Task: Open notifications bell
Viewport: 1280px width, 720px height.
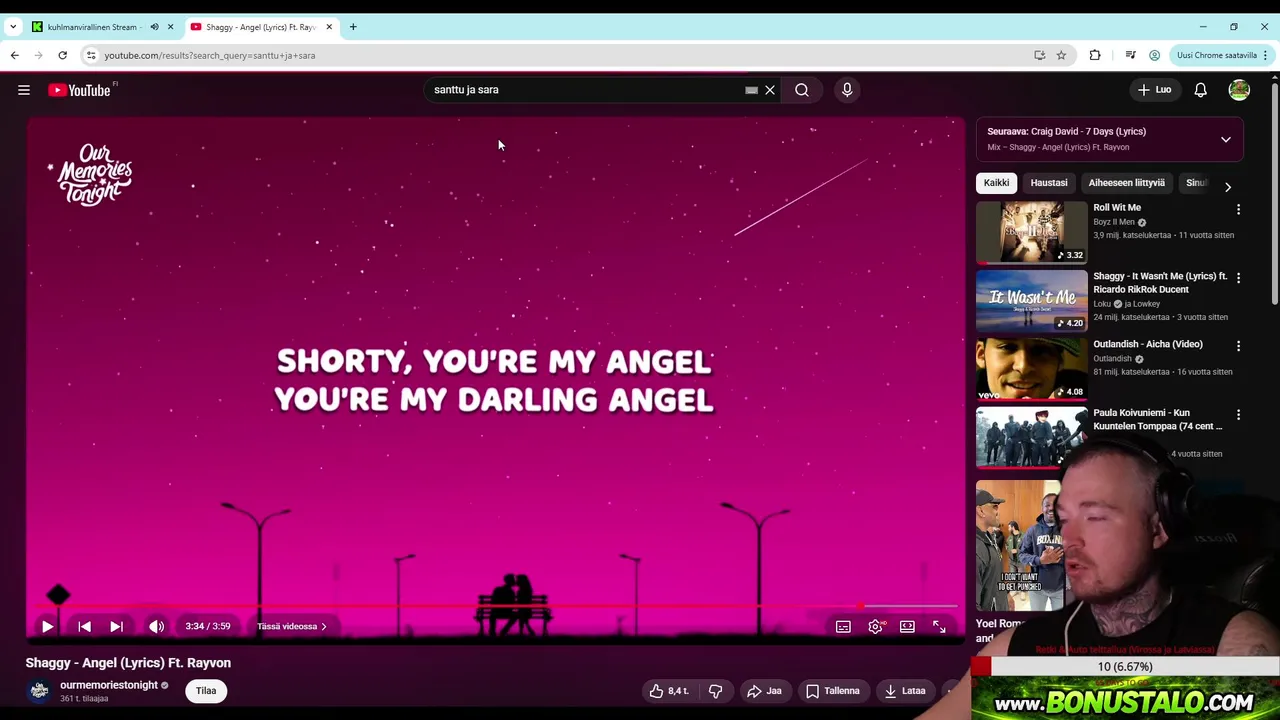Action: click(1200, 90)
